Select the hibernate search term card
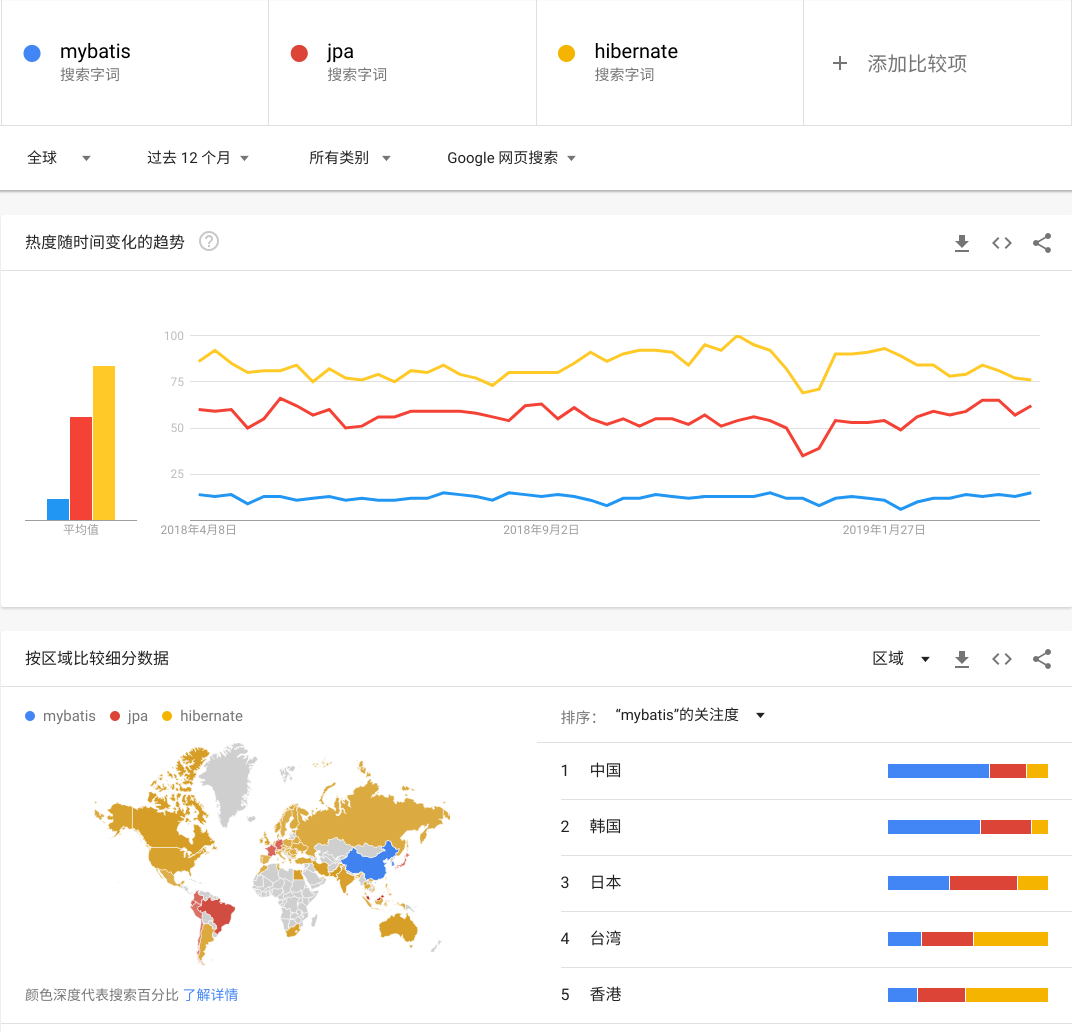 670,62
